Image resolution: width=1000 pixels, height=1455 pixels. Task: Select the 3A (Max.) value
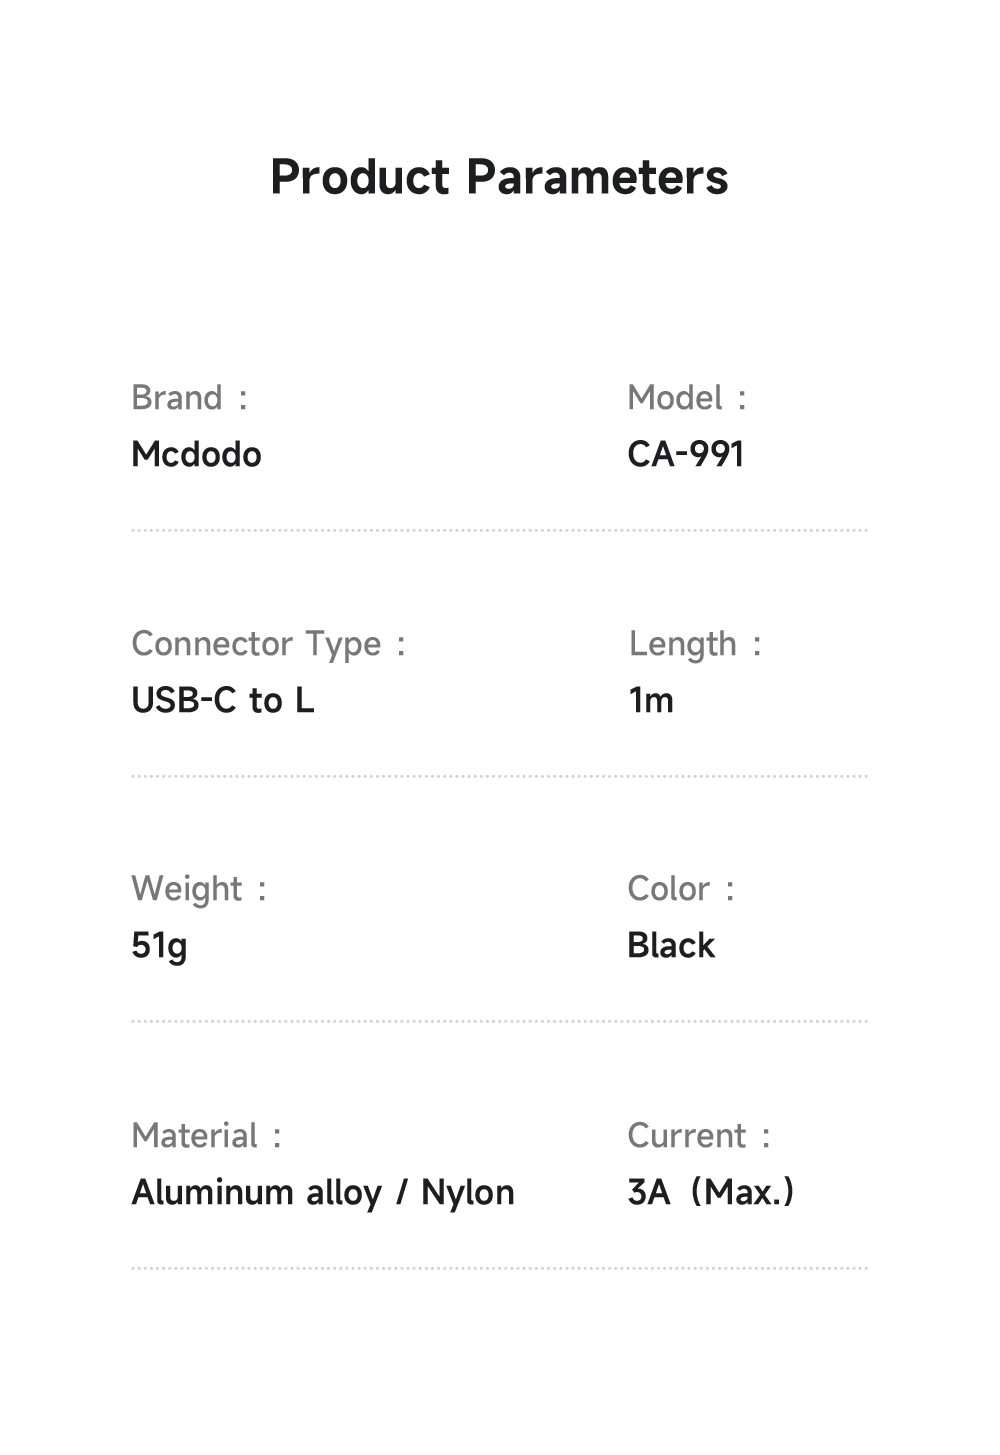coord(711,1193)
